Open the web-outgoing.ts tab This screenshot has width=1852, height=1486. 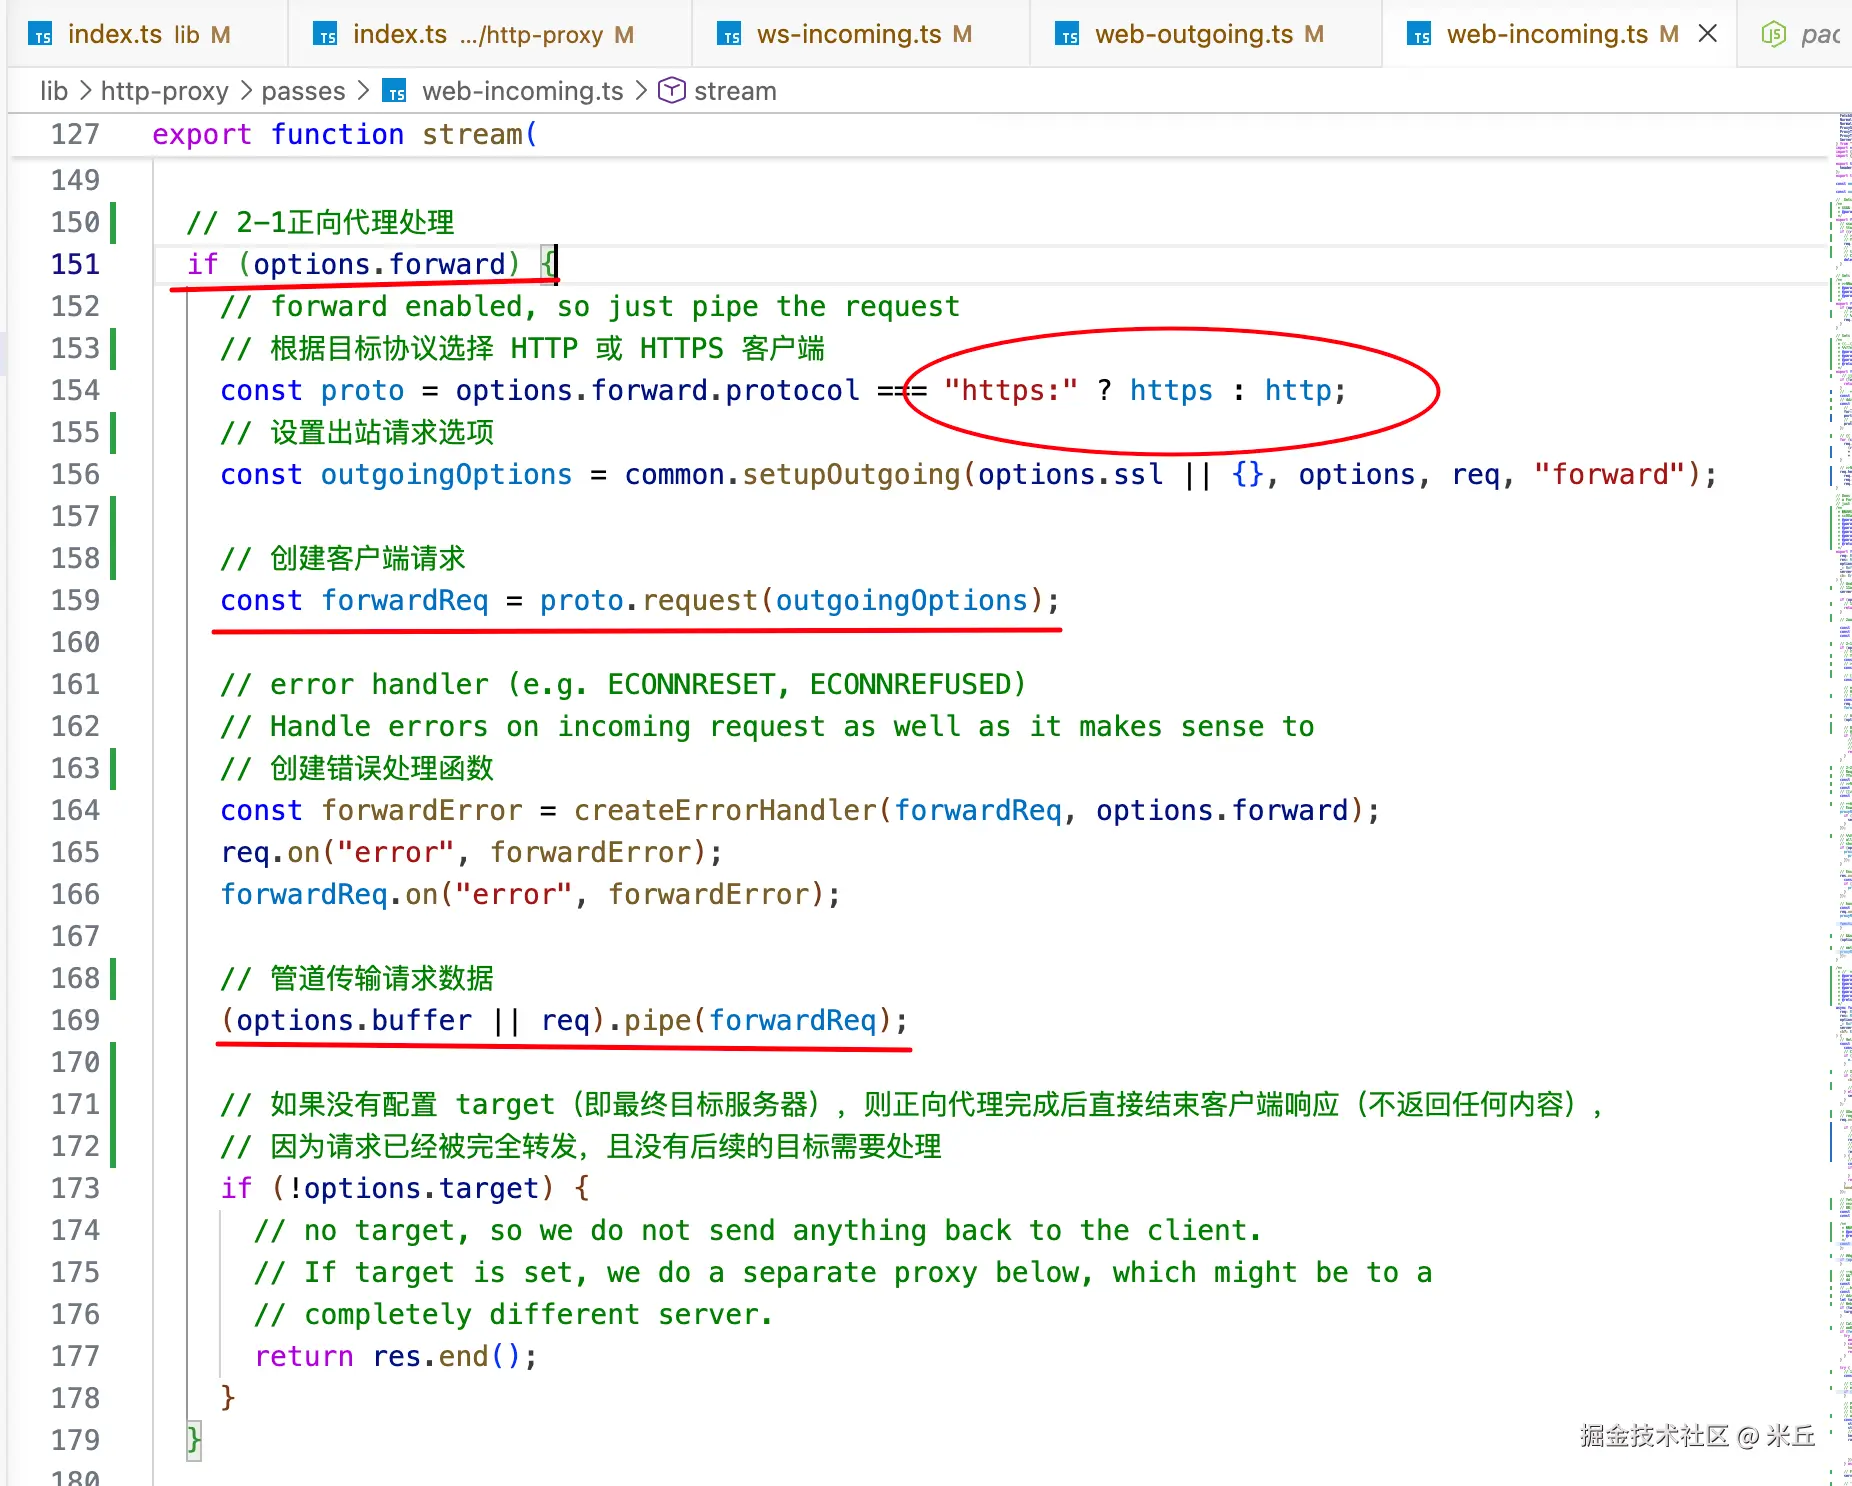1207,34
